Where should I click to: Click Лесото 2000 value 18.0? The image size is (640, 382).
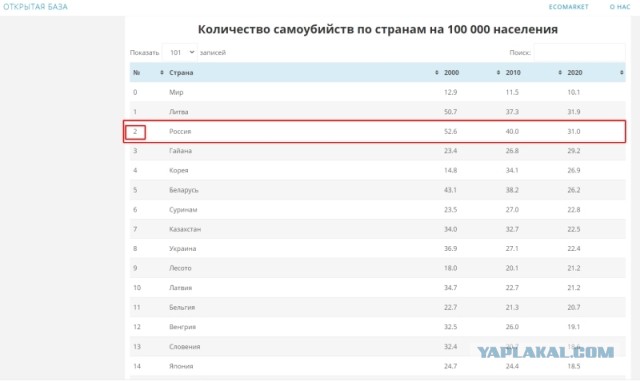[x=451, y=268]
